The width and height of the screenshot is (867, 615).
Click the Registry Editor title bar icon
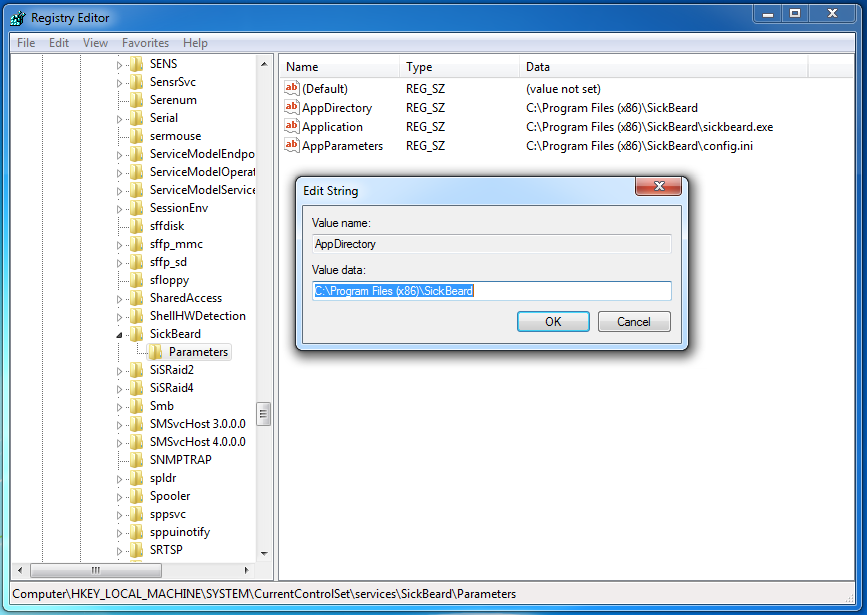pyautogui.click(x=18, y=18)
